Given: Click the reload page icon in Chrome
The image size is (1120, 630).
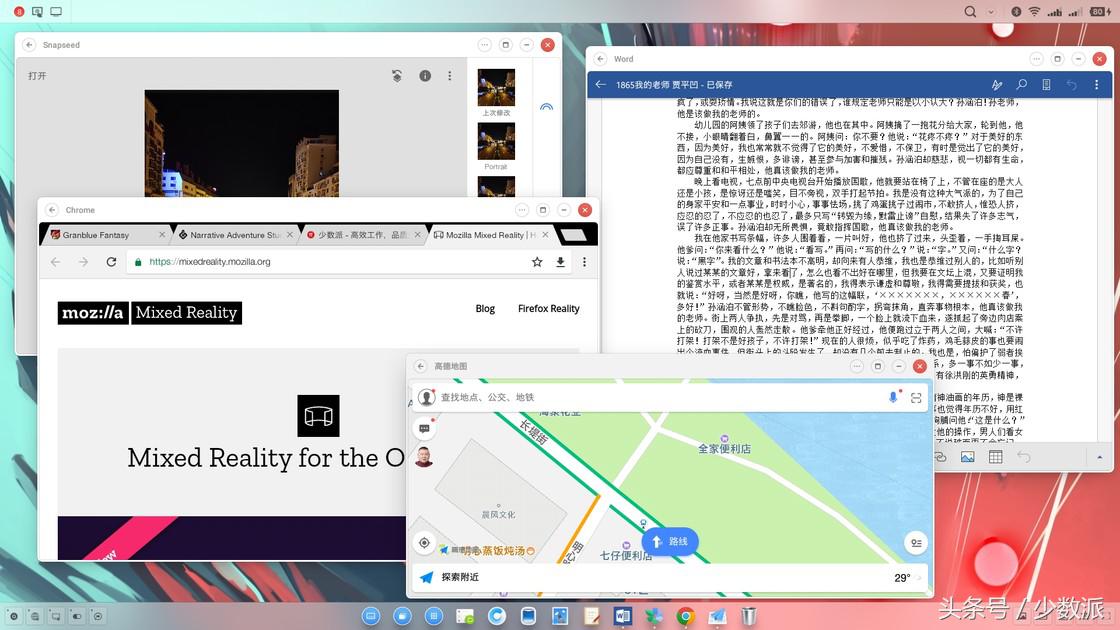Looking at the screenshot, I should [x=111, y=261].
